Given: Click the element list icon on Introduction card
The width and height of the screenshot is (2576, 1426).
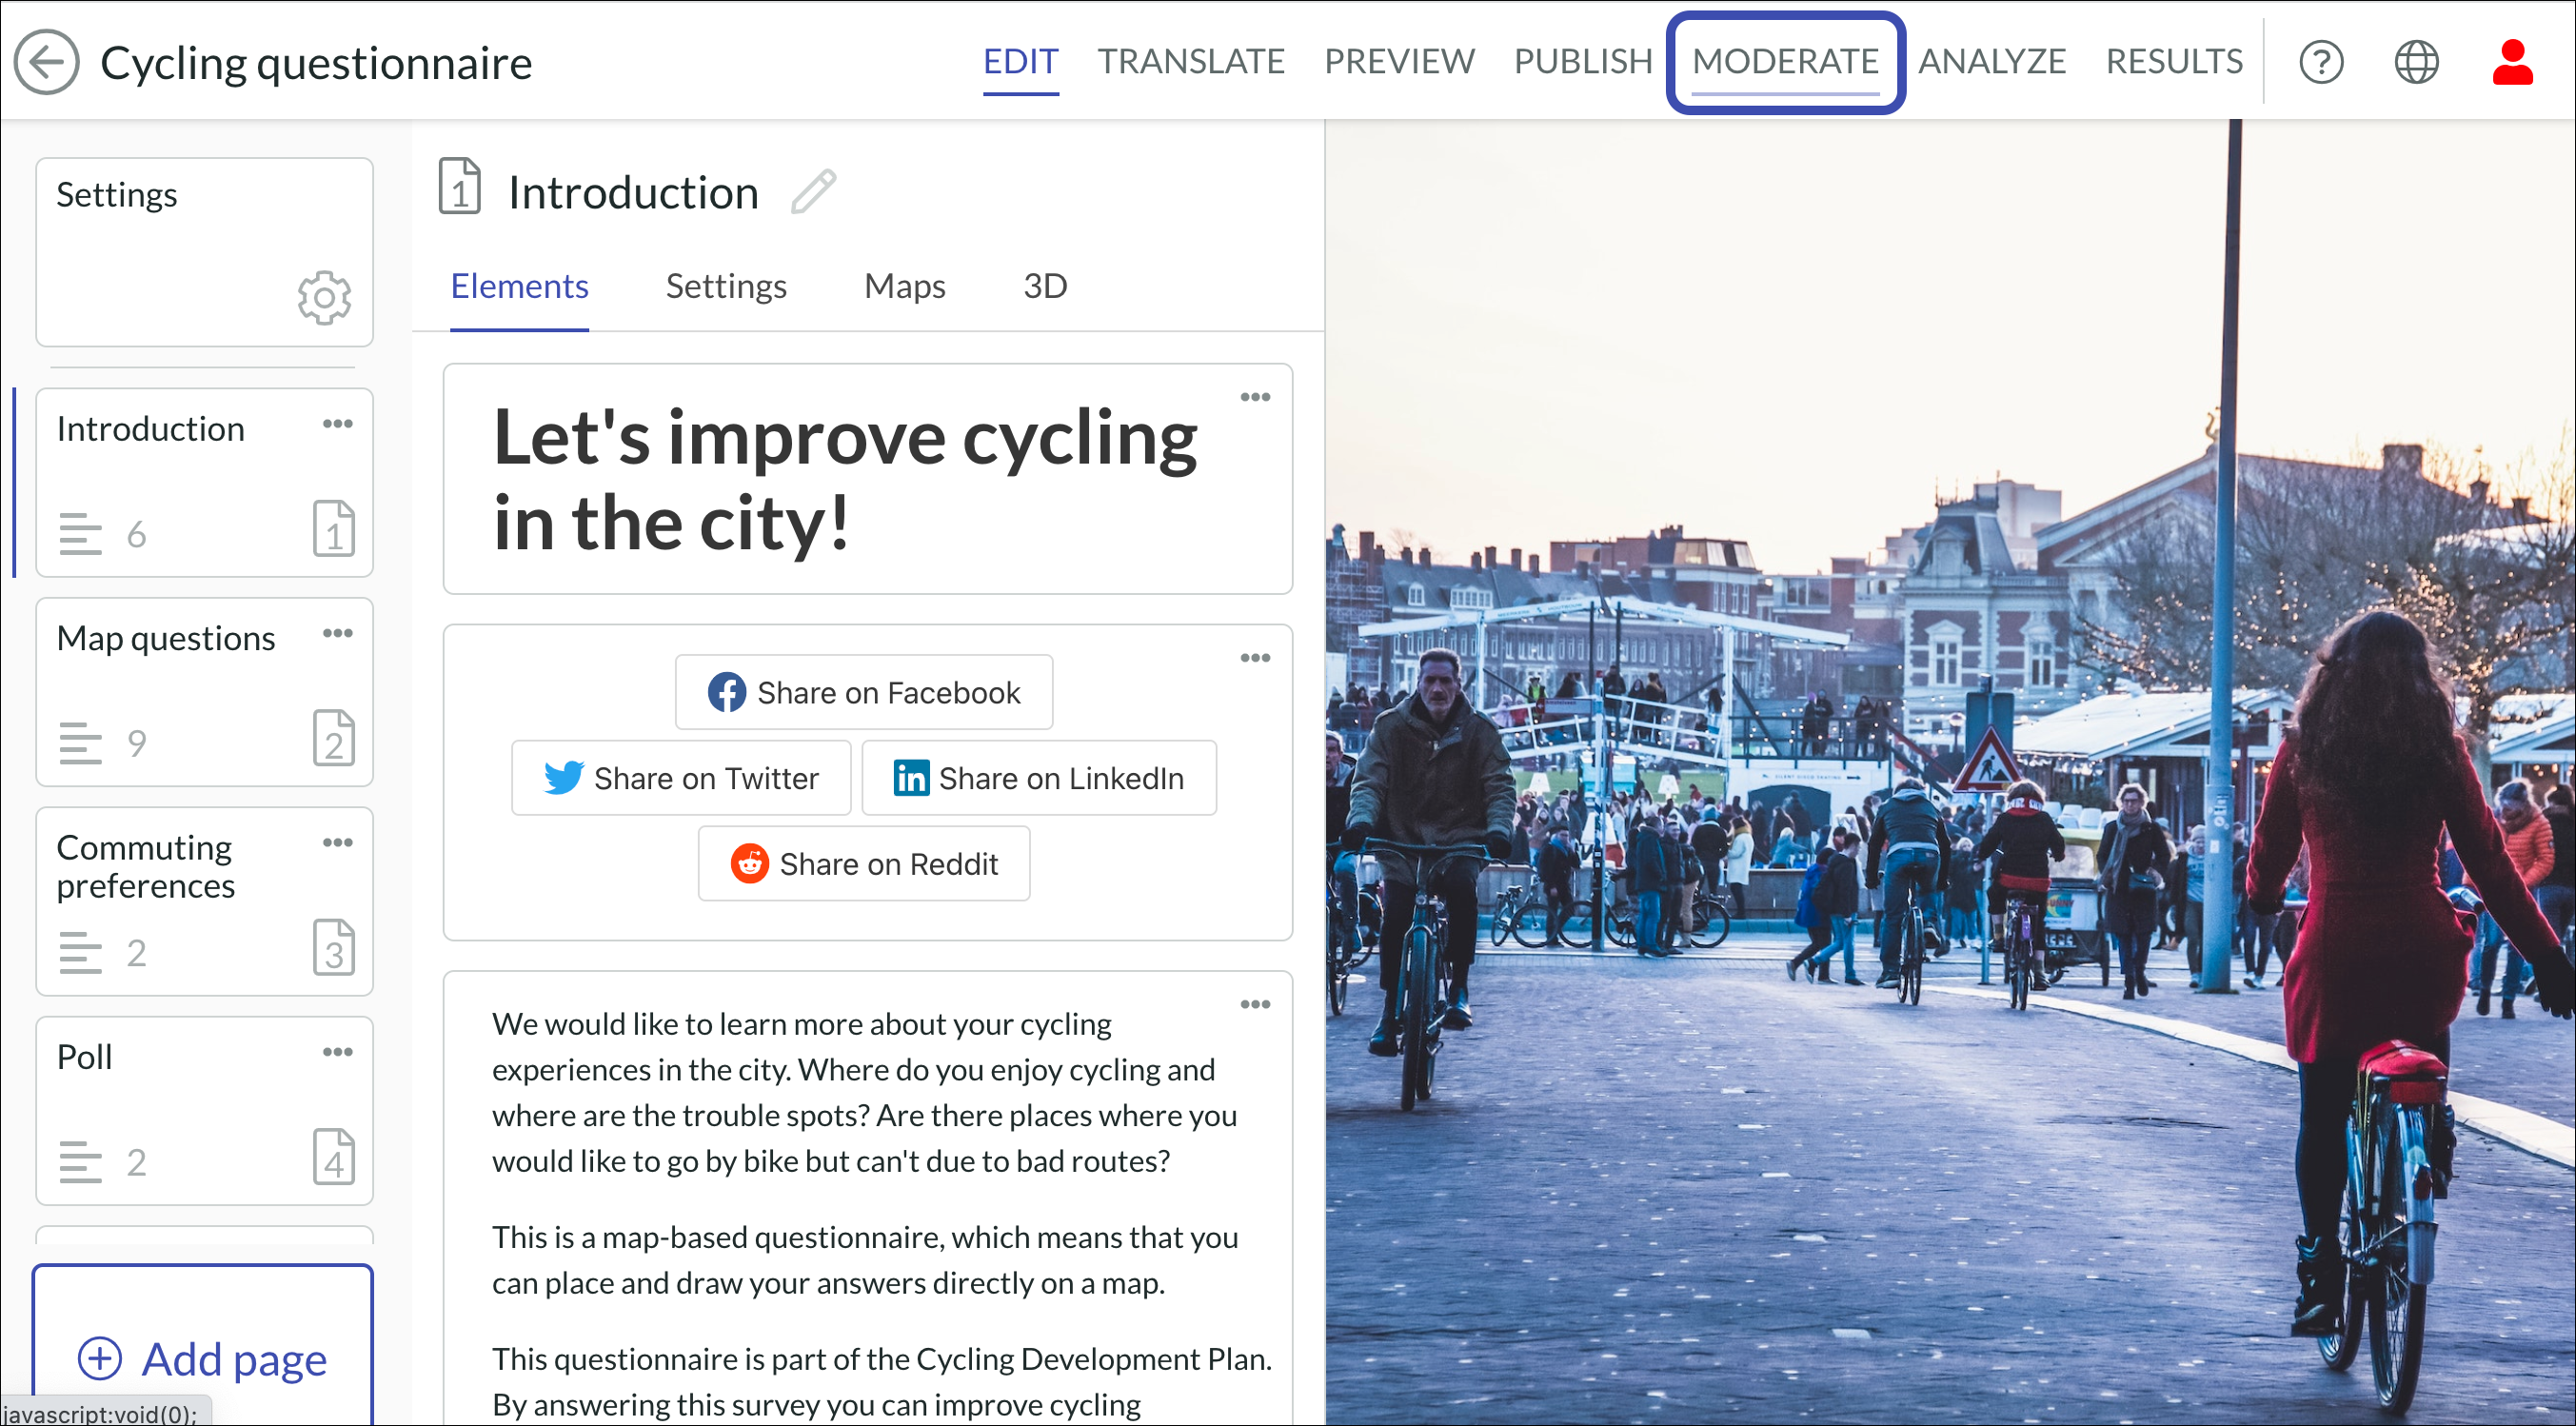Looking at the screenshot, I should coord(80,533).
